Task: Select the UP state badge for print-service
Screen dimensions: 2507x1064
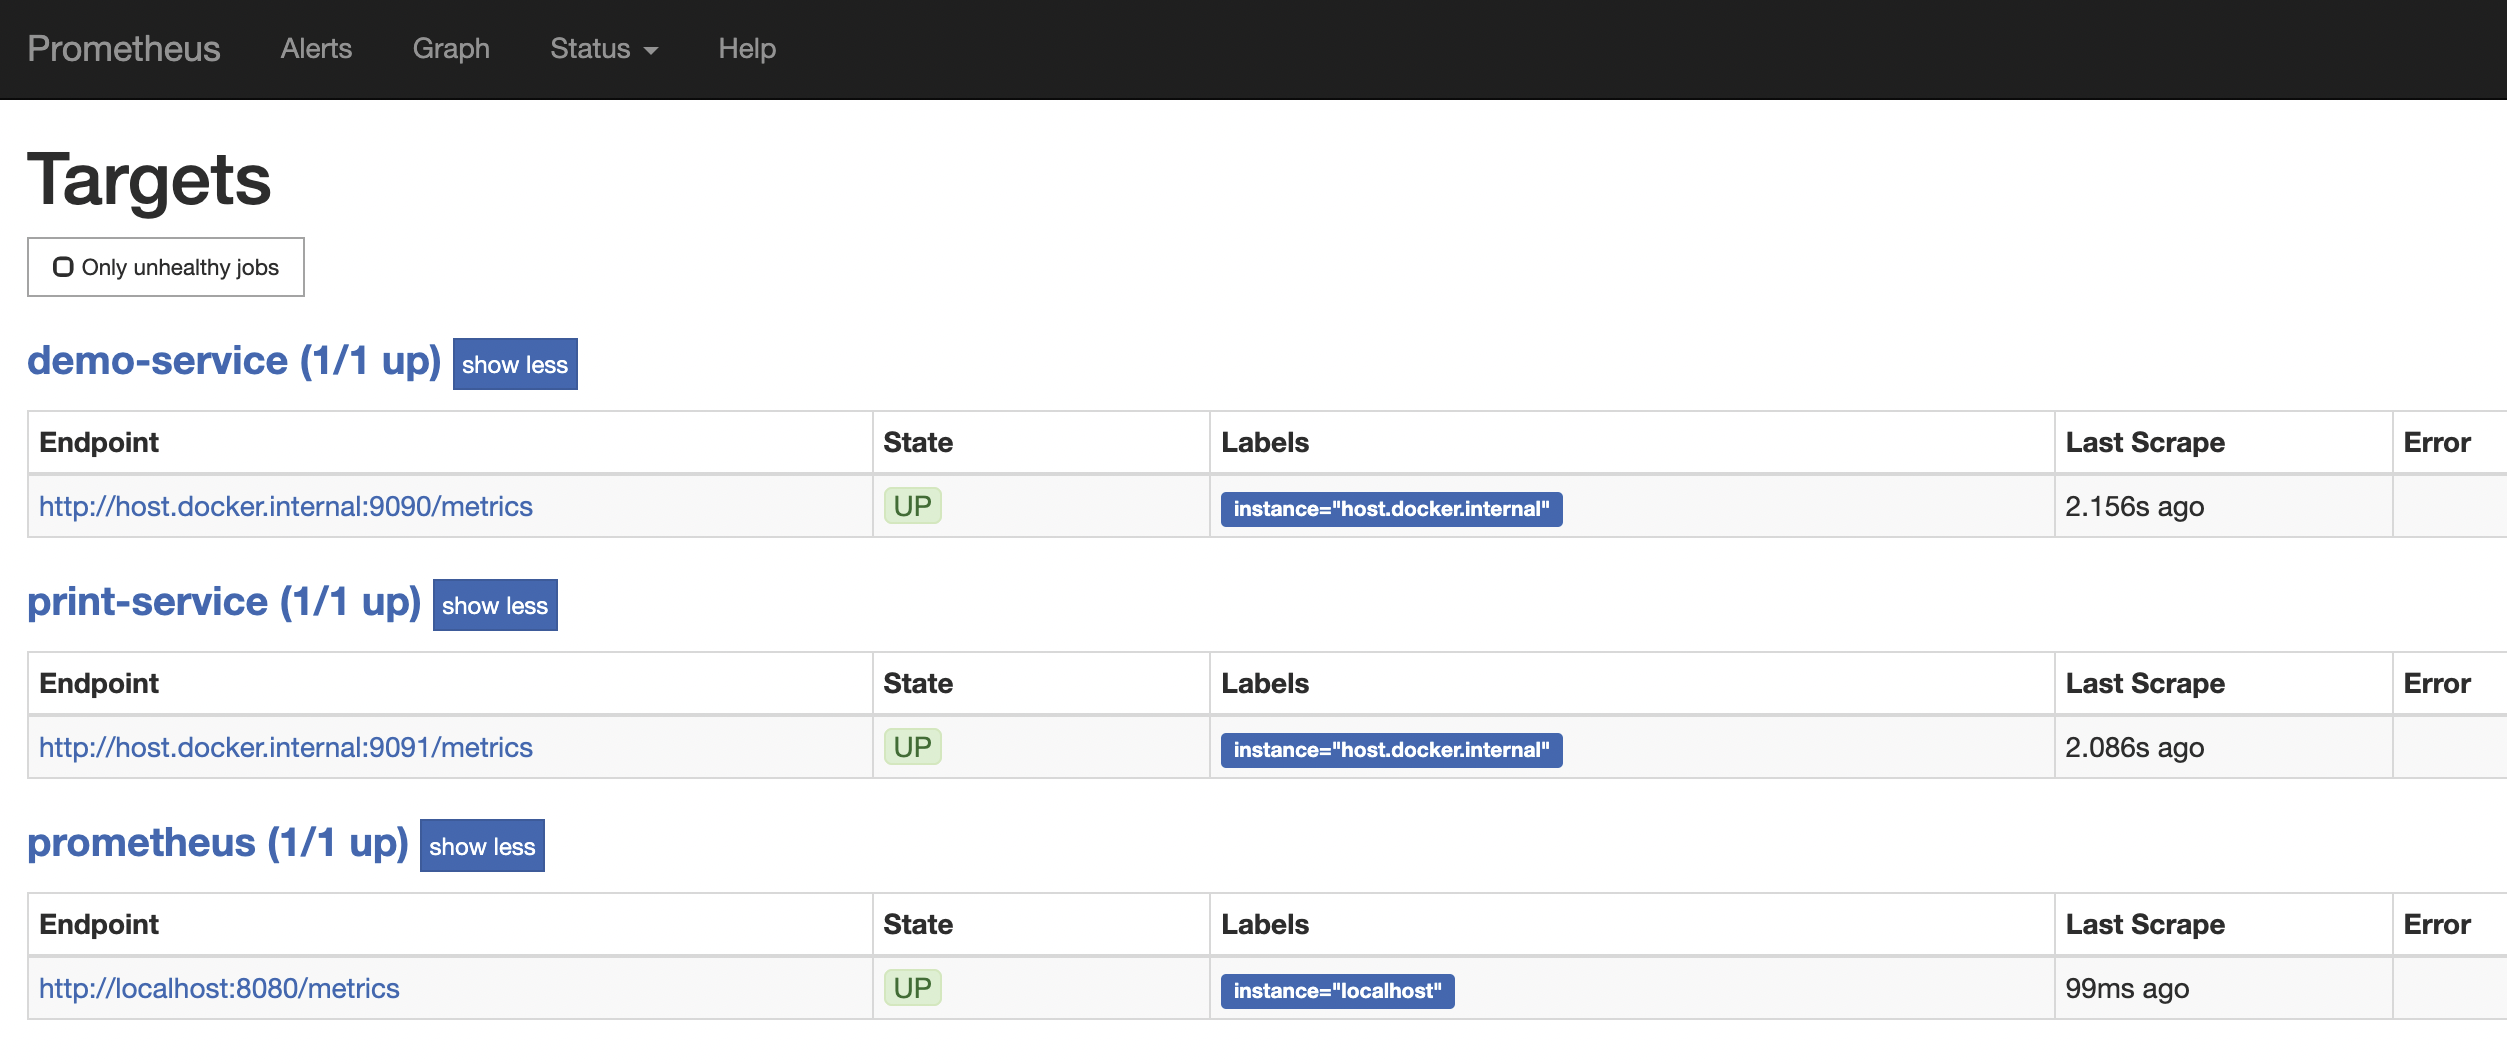Action: pyautogui.click(x=912, y=747)
